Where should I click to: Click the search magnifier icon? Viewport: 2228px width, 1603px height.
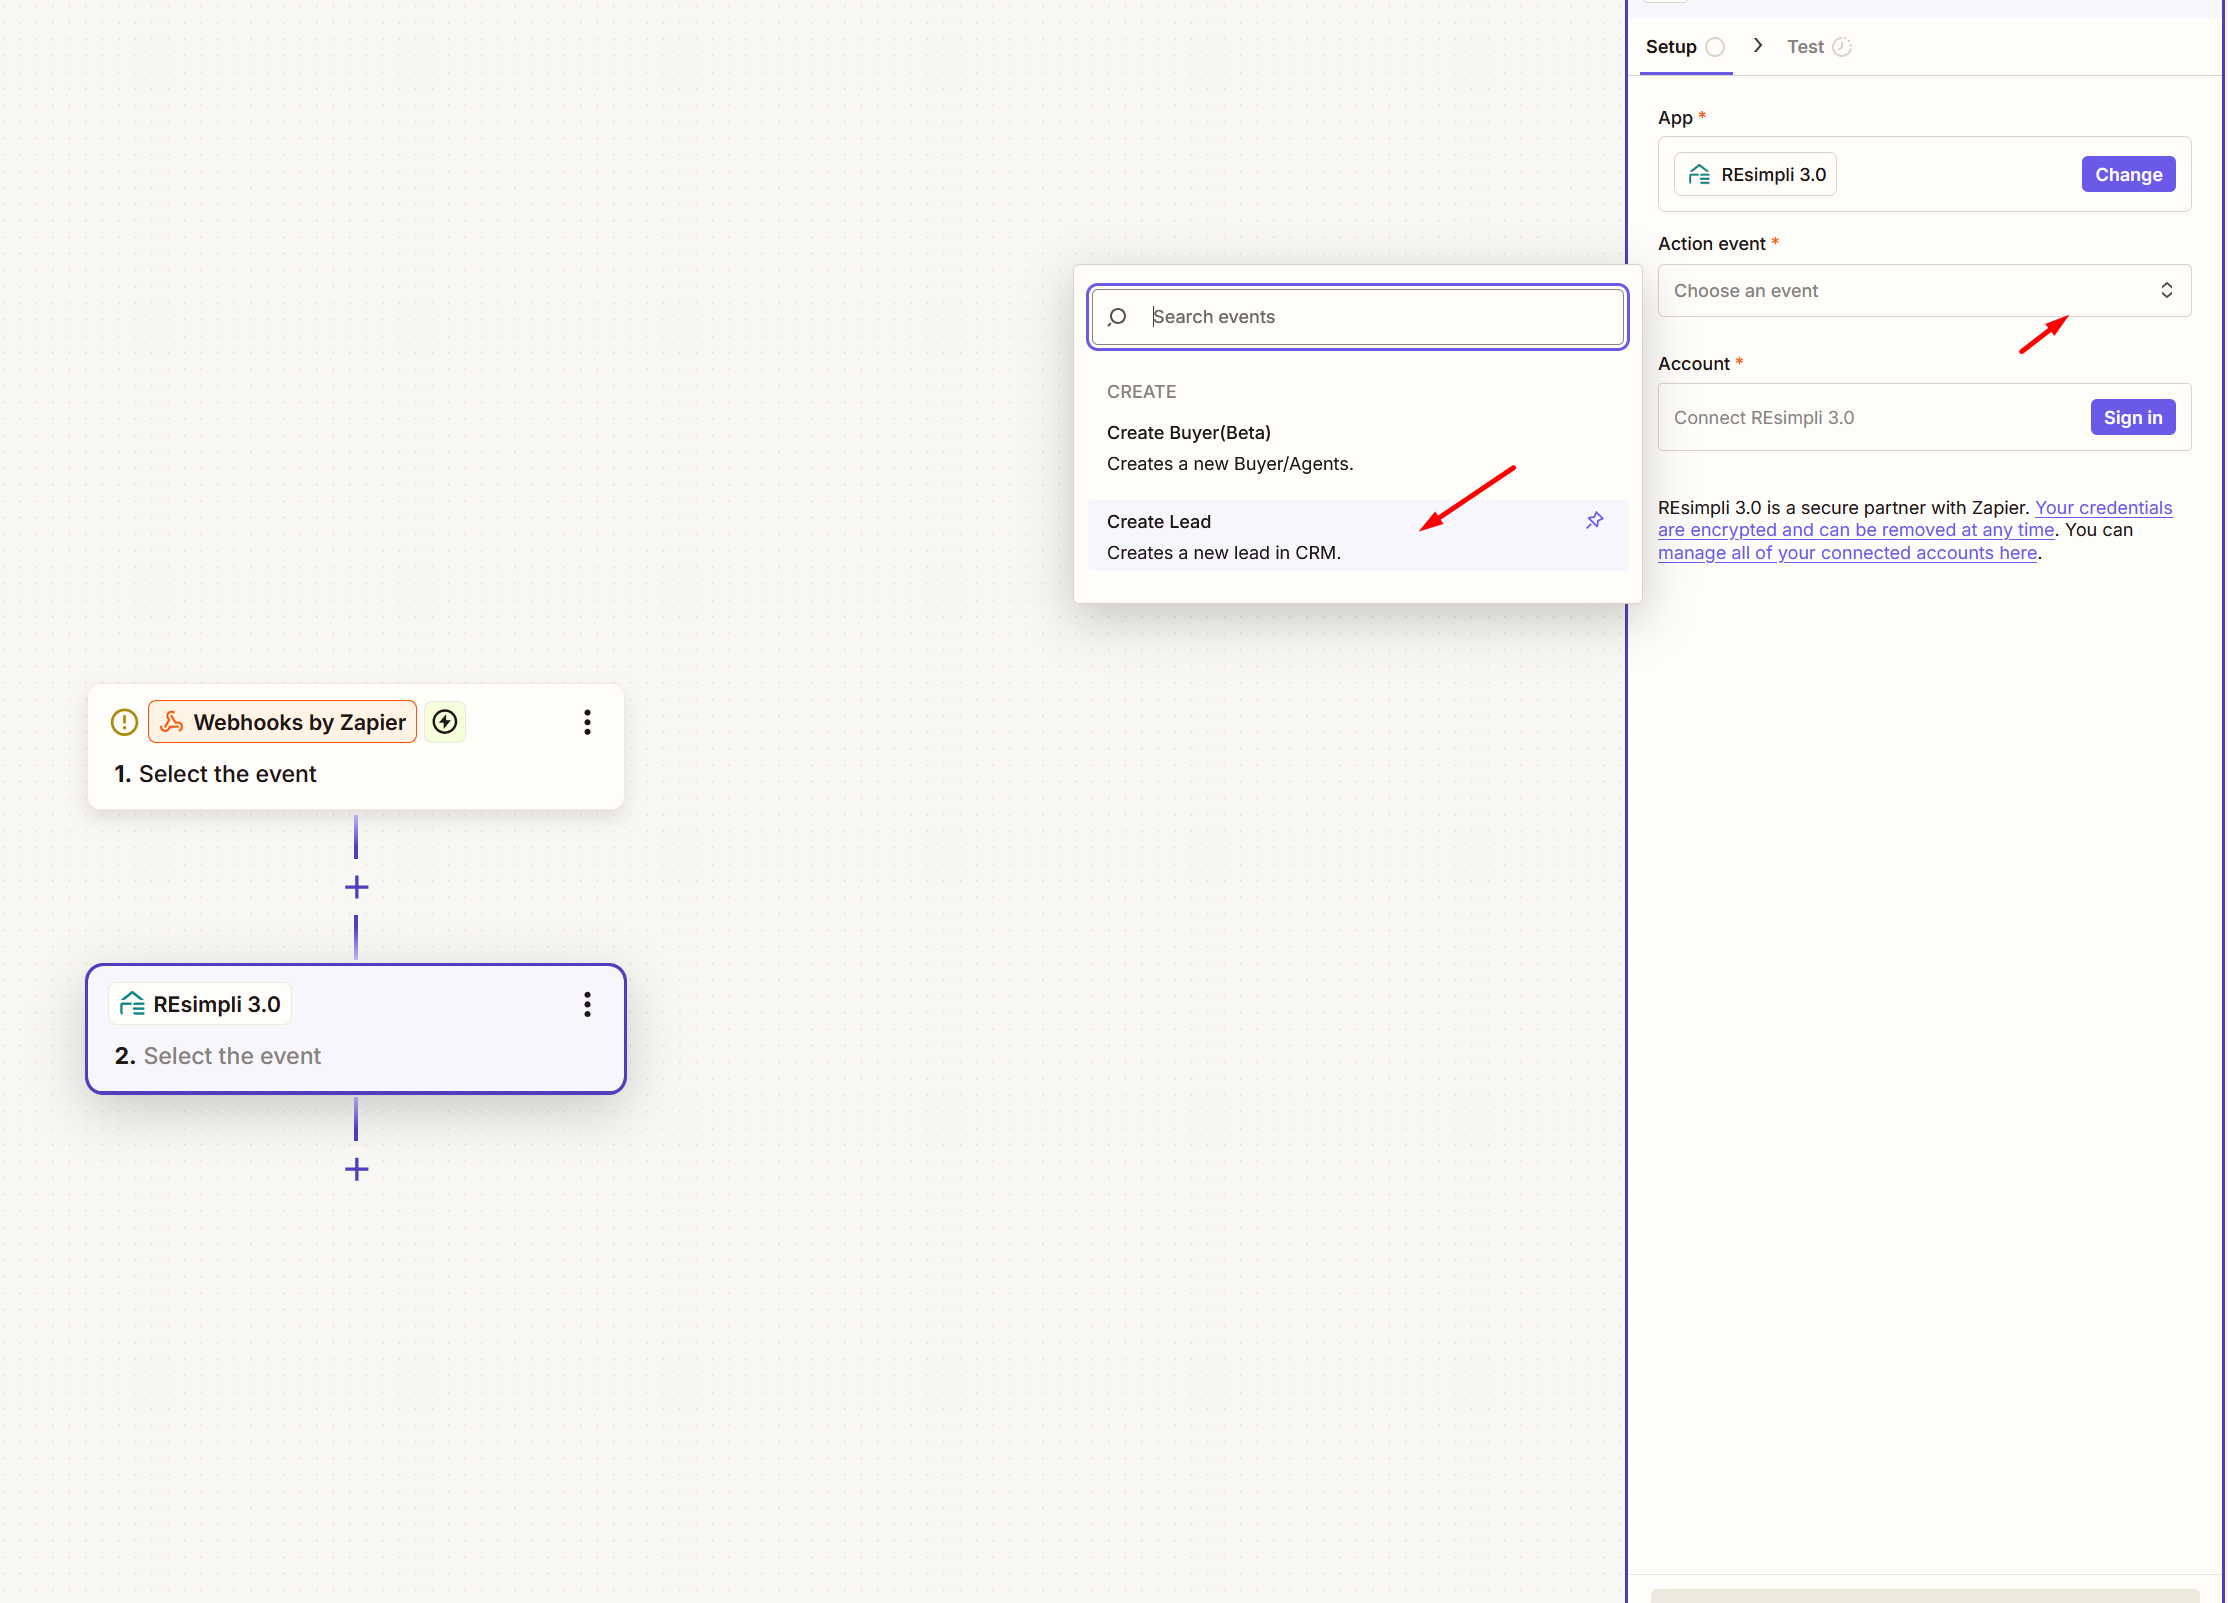1118,317
